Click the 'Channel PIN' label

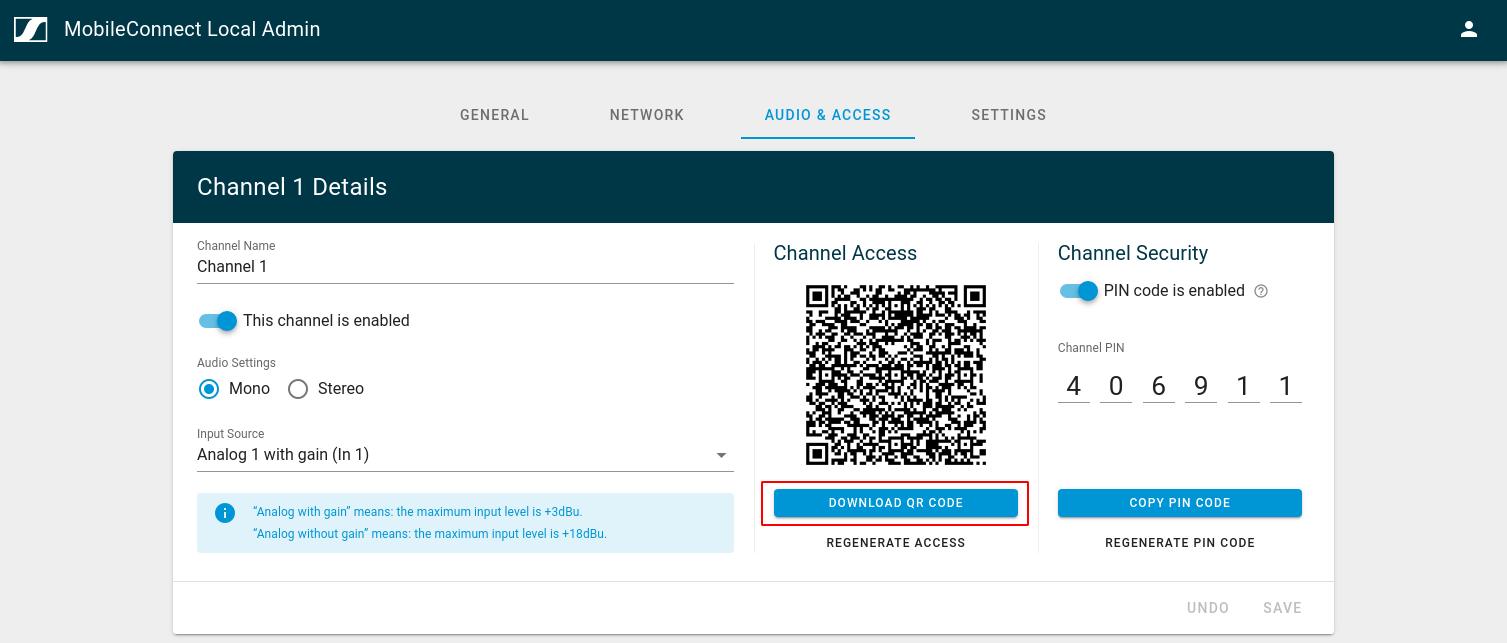click(x=1091, y=348)
